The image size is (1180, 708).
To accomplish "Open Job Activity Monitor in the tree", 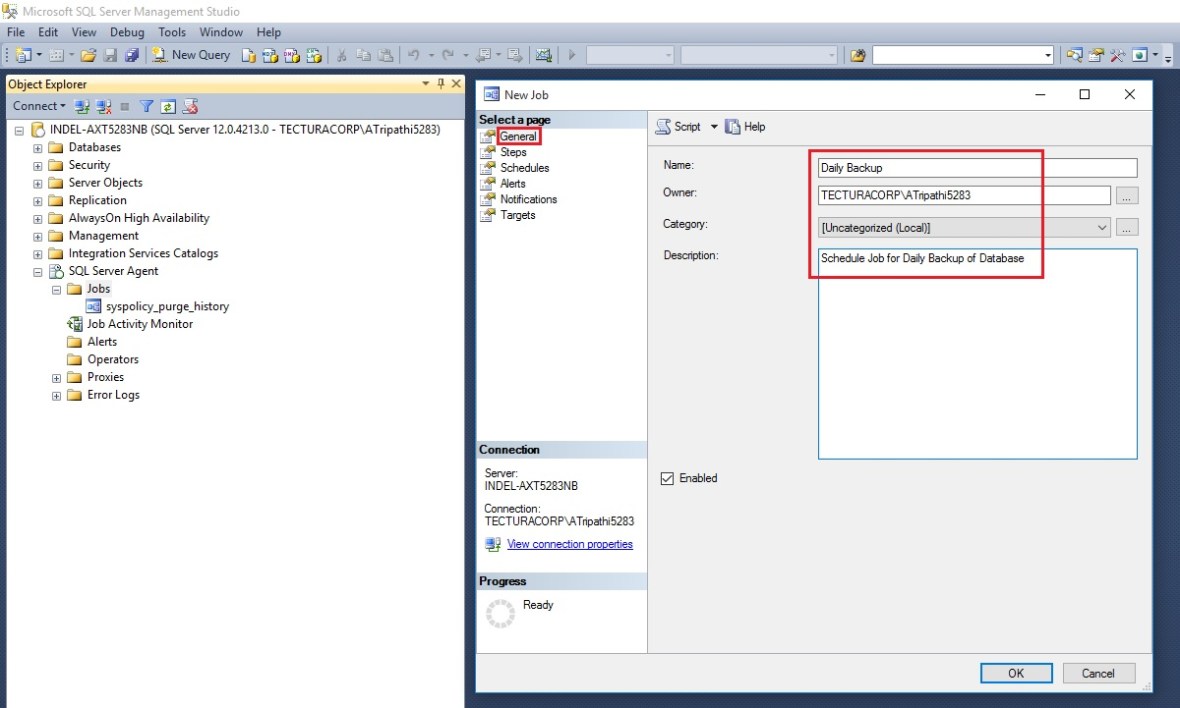I will (x=139, y=324).
